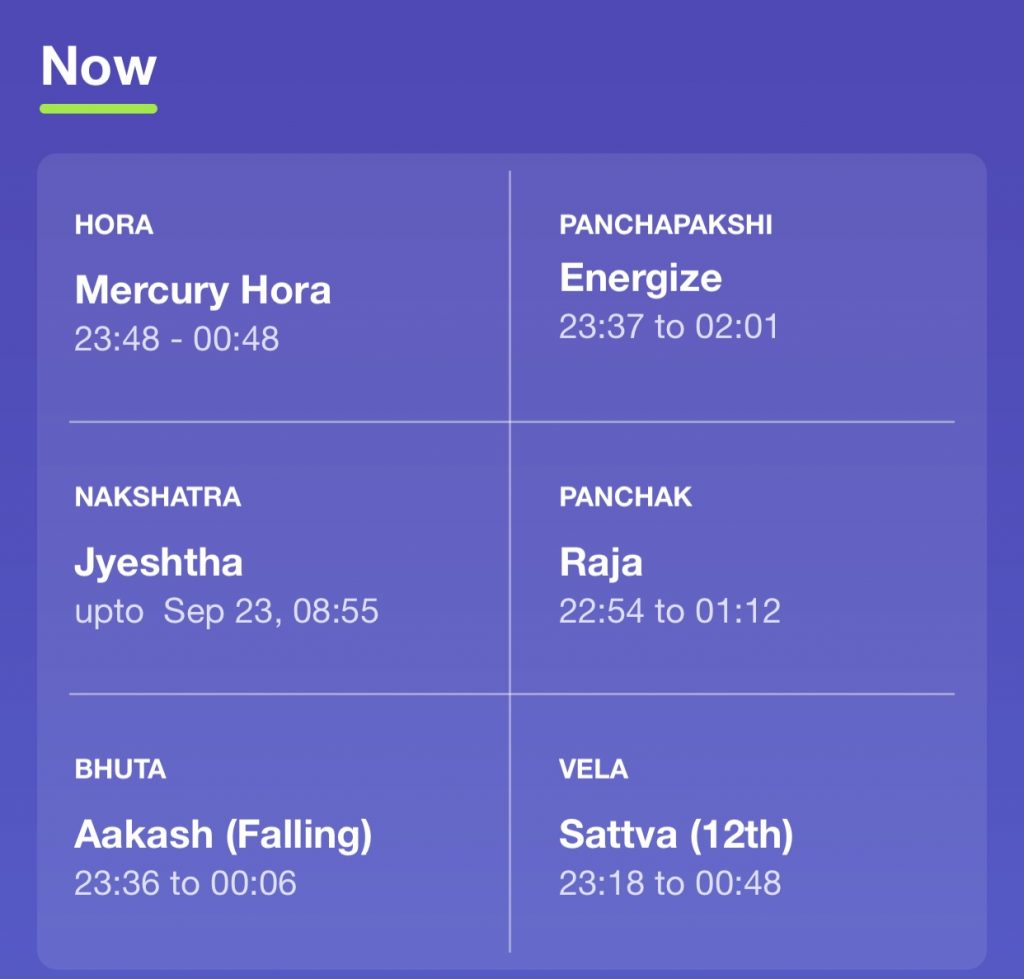Tap Jyeshtha nakshatra title
The height and width of the screenshot is (979, 1024).
point(159,564)
